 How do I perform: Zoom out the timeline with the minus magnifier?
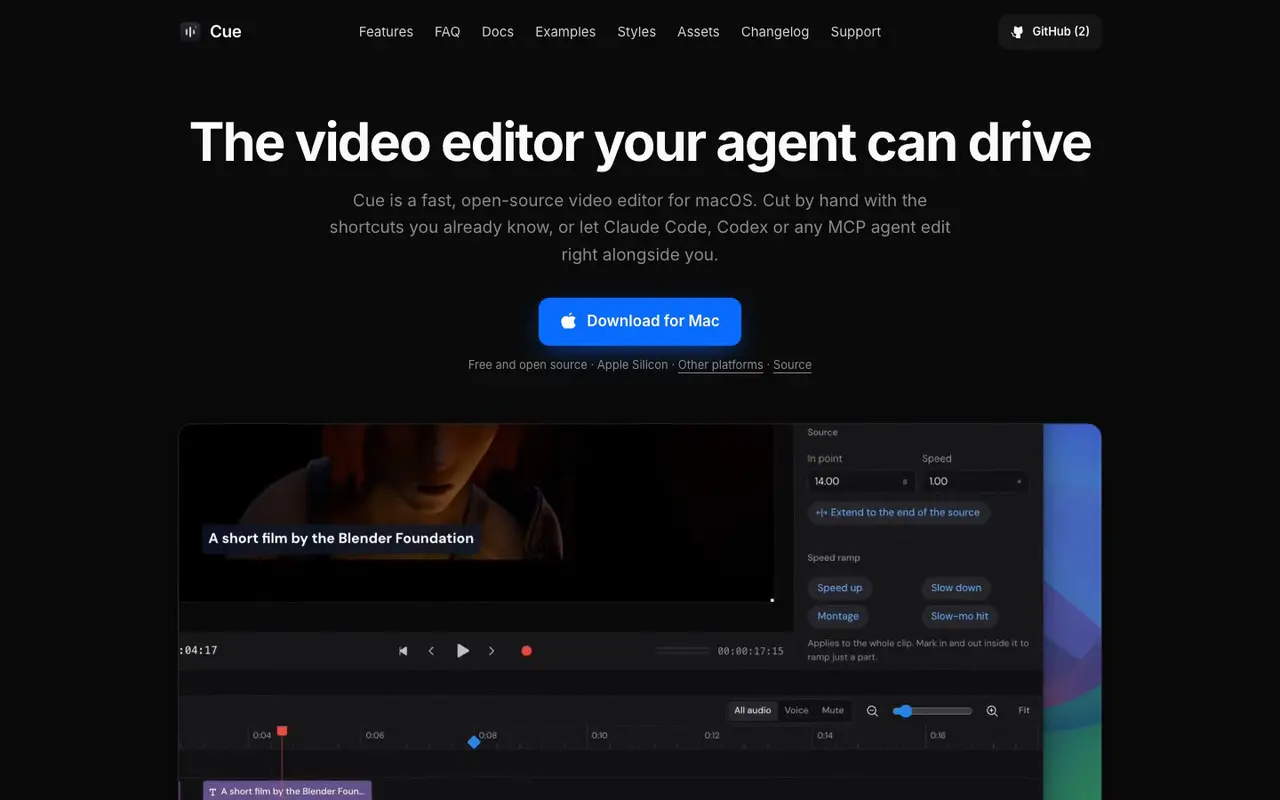point(872,711)
